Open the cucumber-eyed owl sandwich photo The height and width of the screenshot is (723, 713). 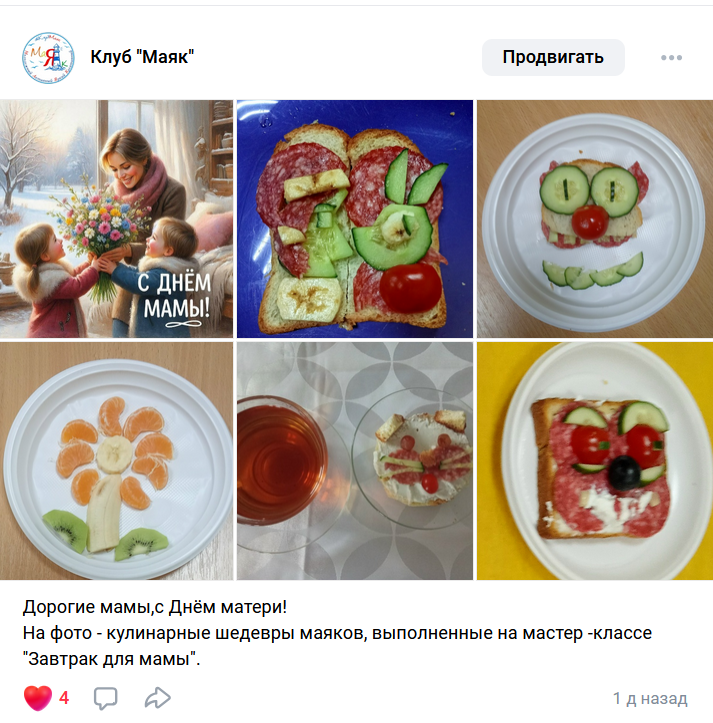(x=595, y=219)
